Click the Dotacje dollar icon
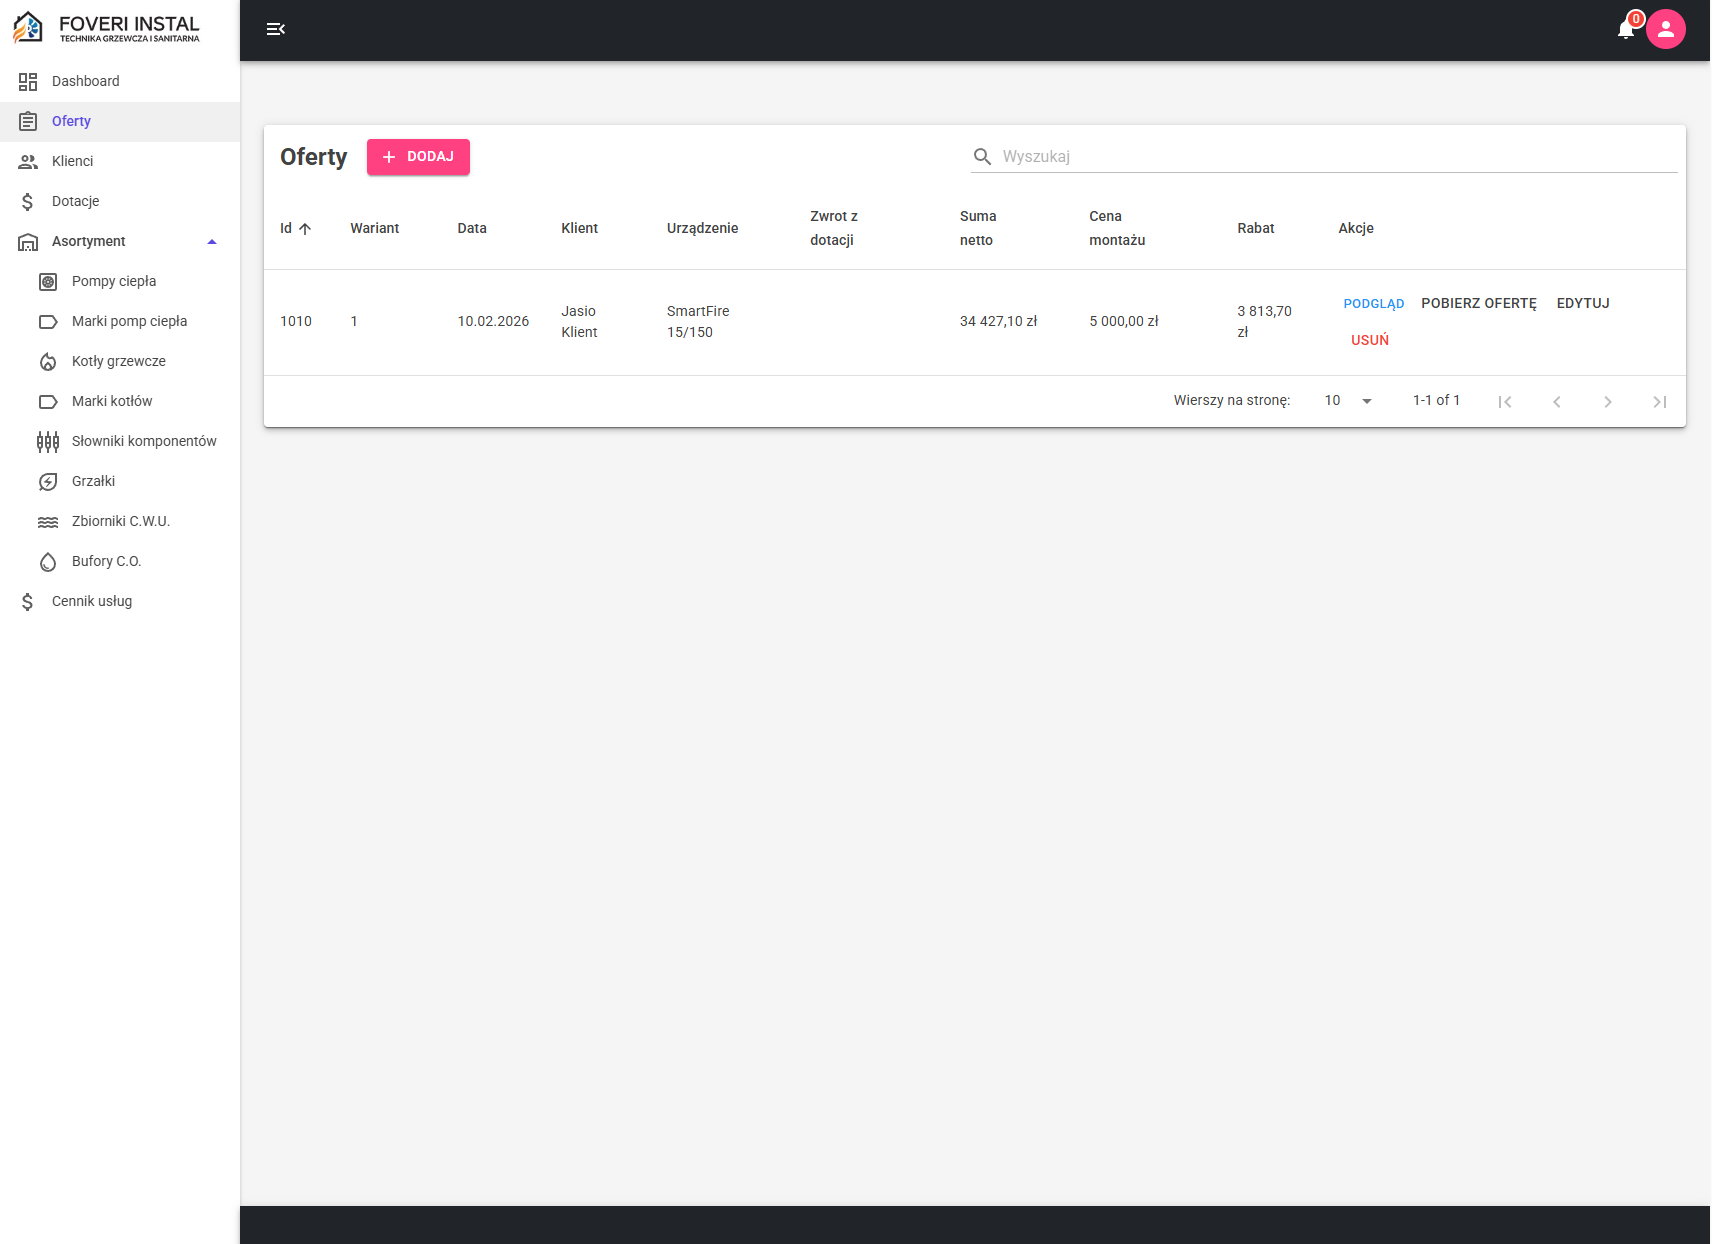The width and height of the screenshot is (1712, 1244). [x=28, y=201]
